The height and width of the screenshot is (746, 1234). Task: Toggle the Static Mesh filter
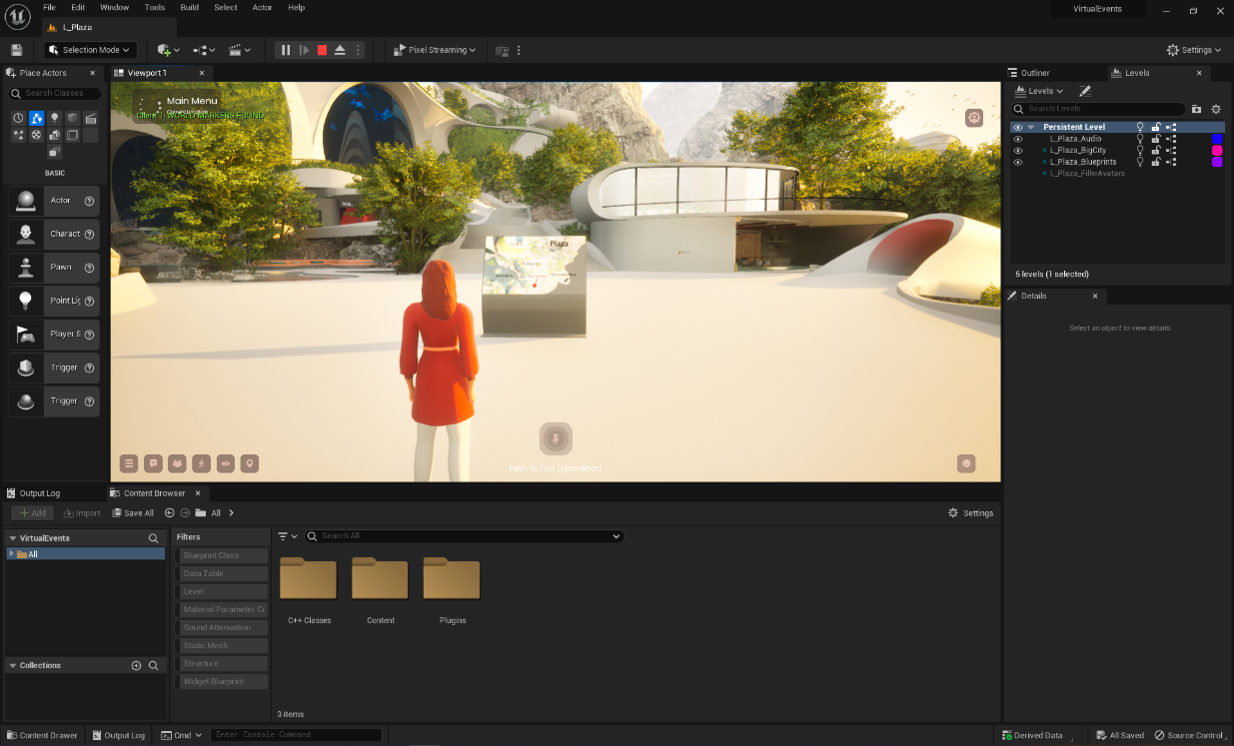point(222,646)
